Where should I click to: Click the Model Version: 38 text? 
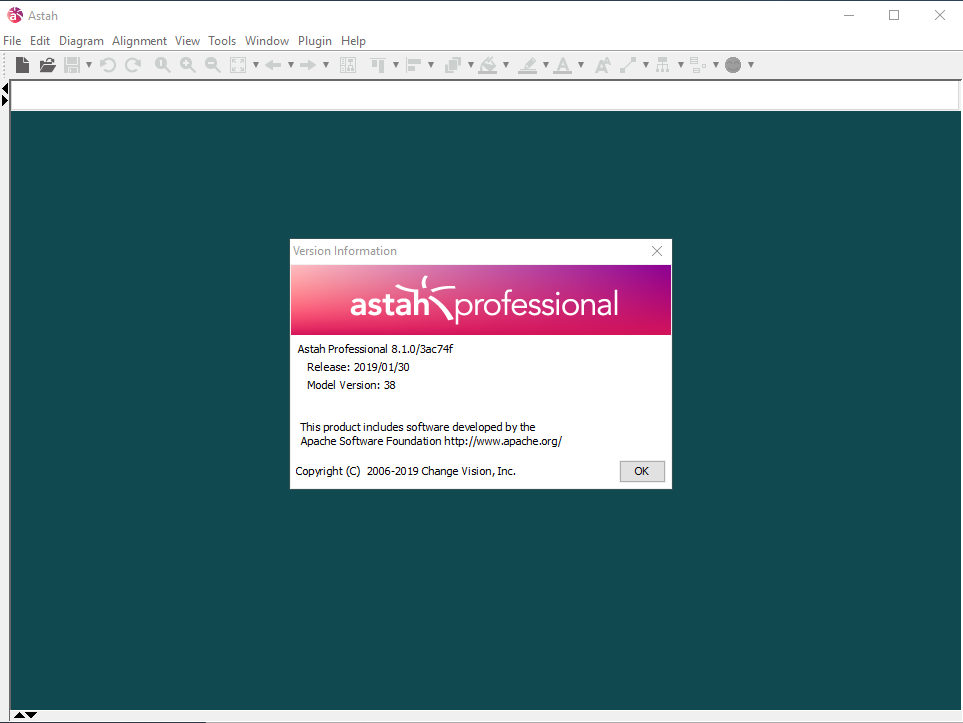pos(351,385)
